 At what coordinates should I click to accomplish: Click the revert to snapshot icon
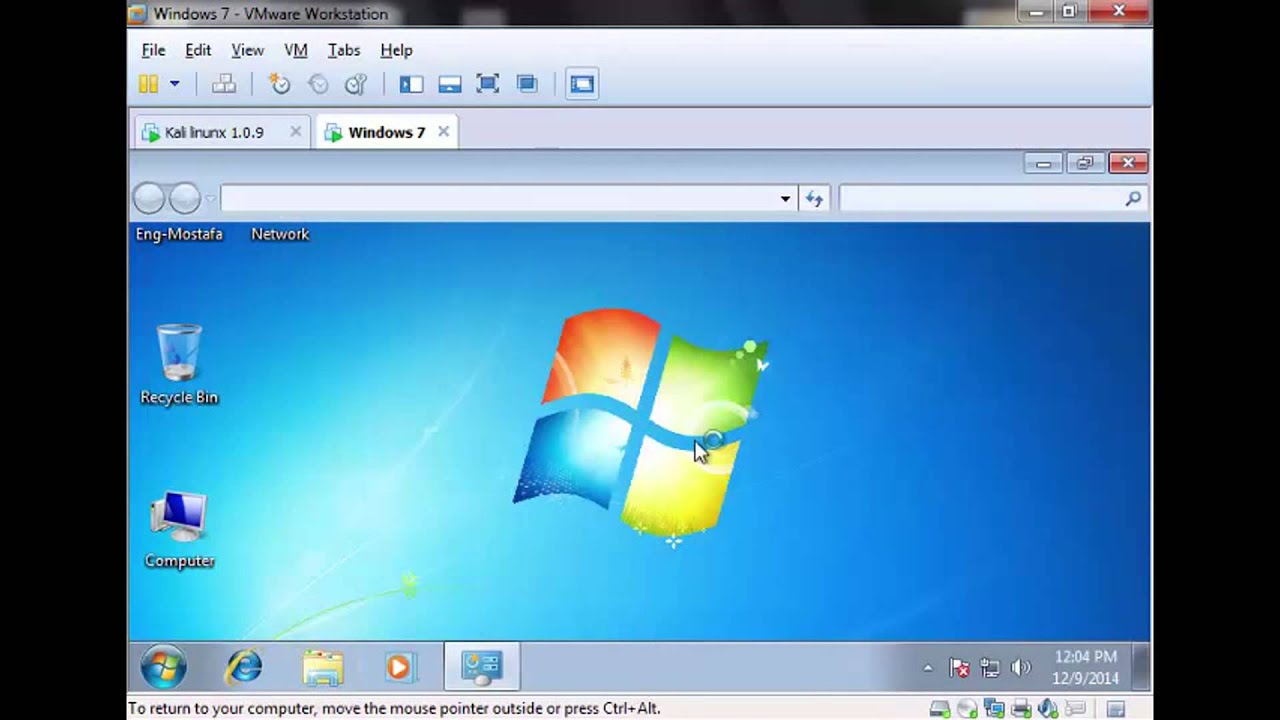tap(318, 84)
